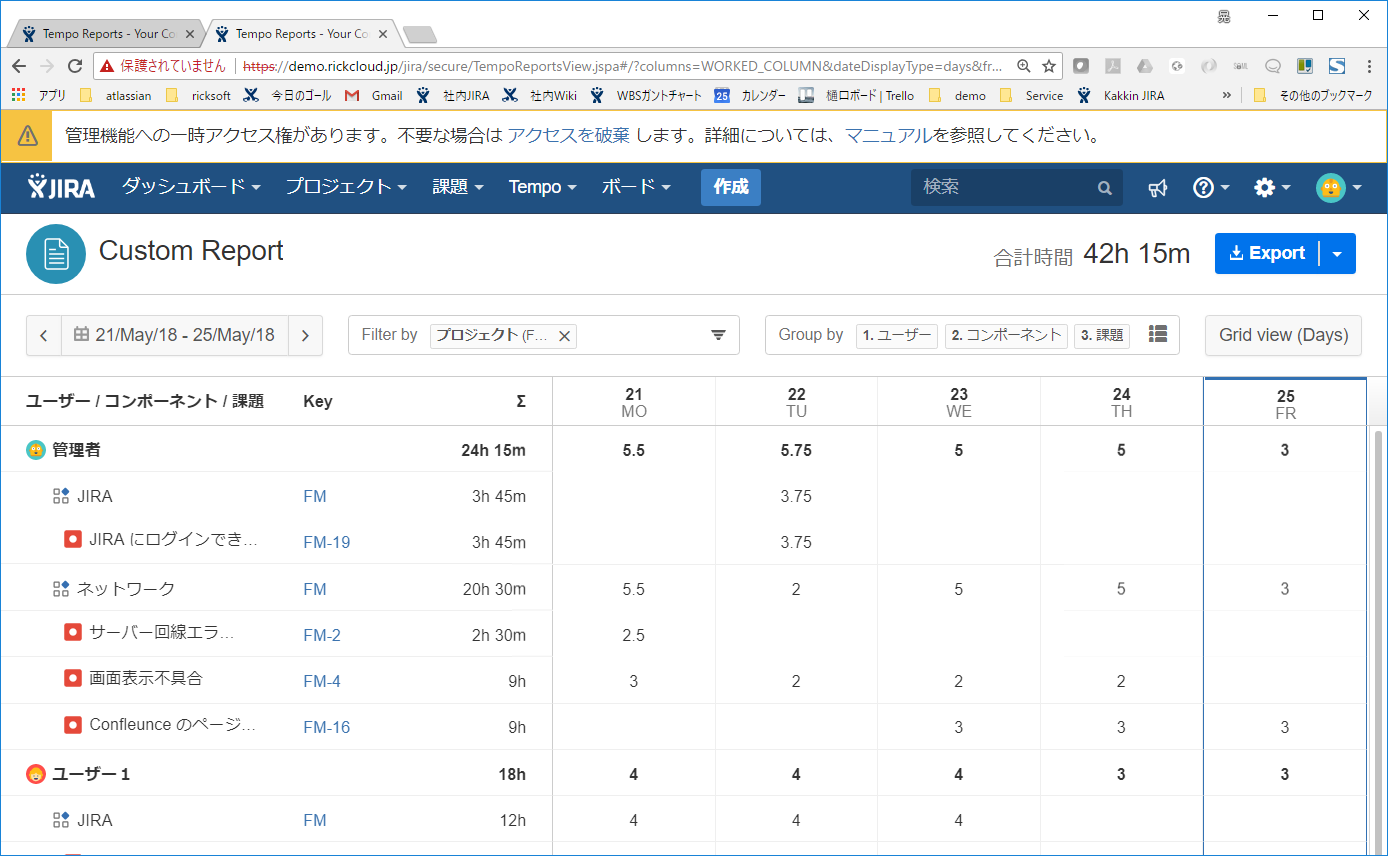Click the Σ total column header
Image resolution: width=1388 pixels, height=856 pixels.
(x=521, y=402)
